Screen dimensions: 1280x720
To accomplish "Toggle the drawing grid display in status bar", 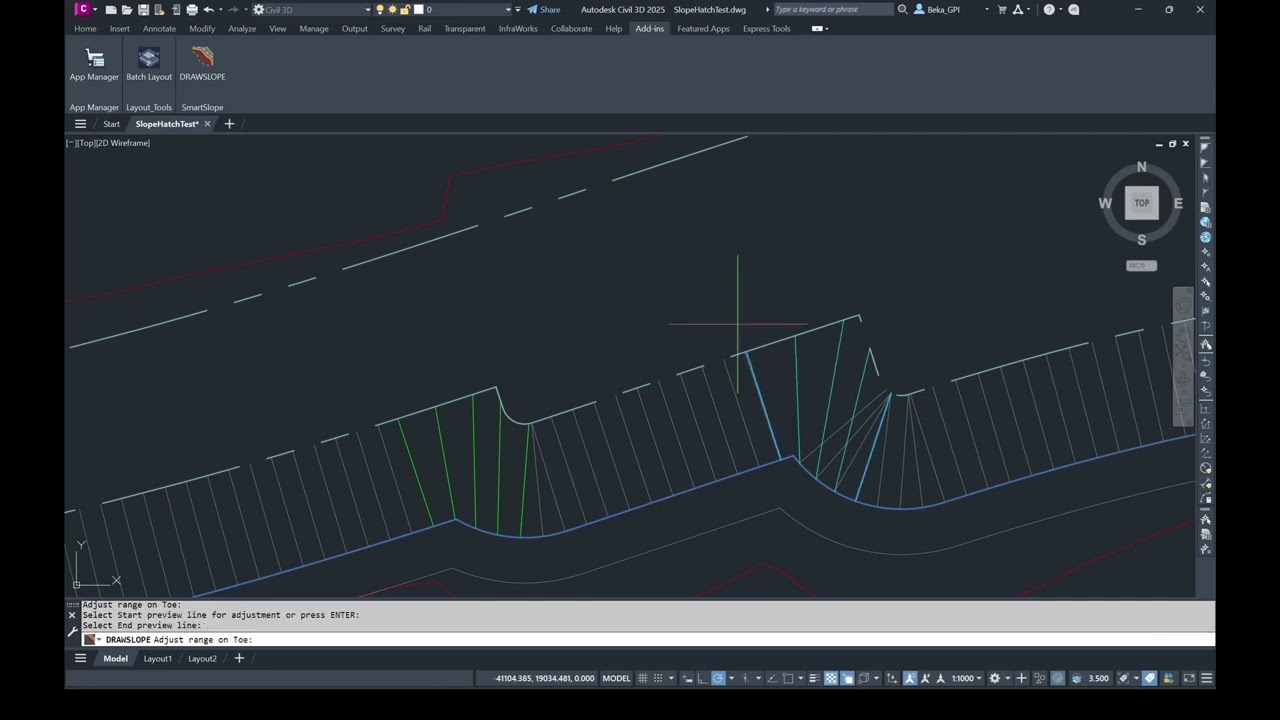I will (642, 678).
